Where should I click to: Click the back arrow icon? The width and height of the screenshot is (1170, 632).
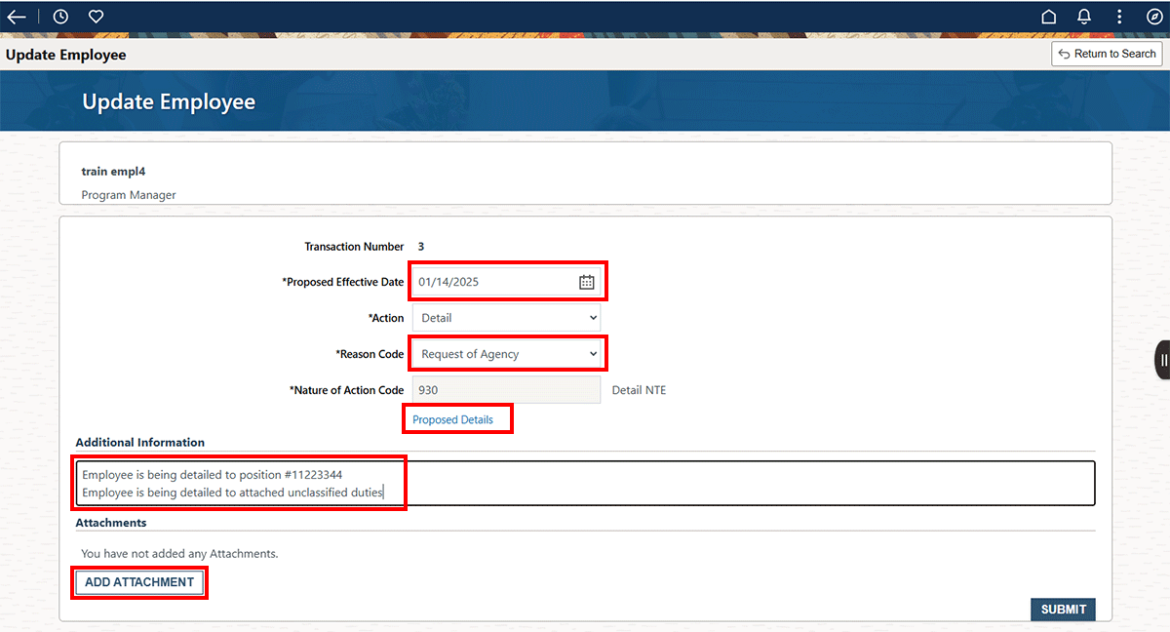pyautogui.click(x=16, y=16)
